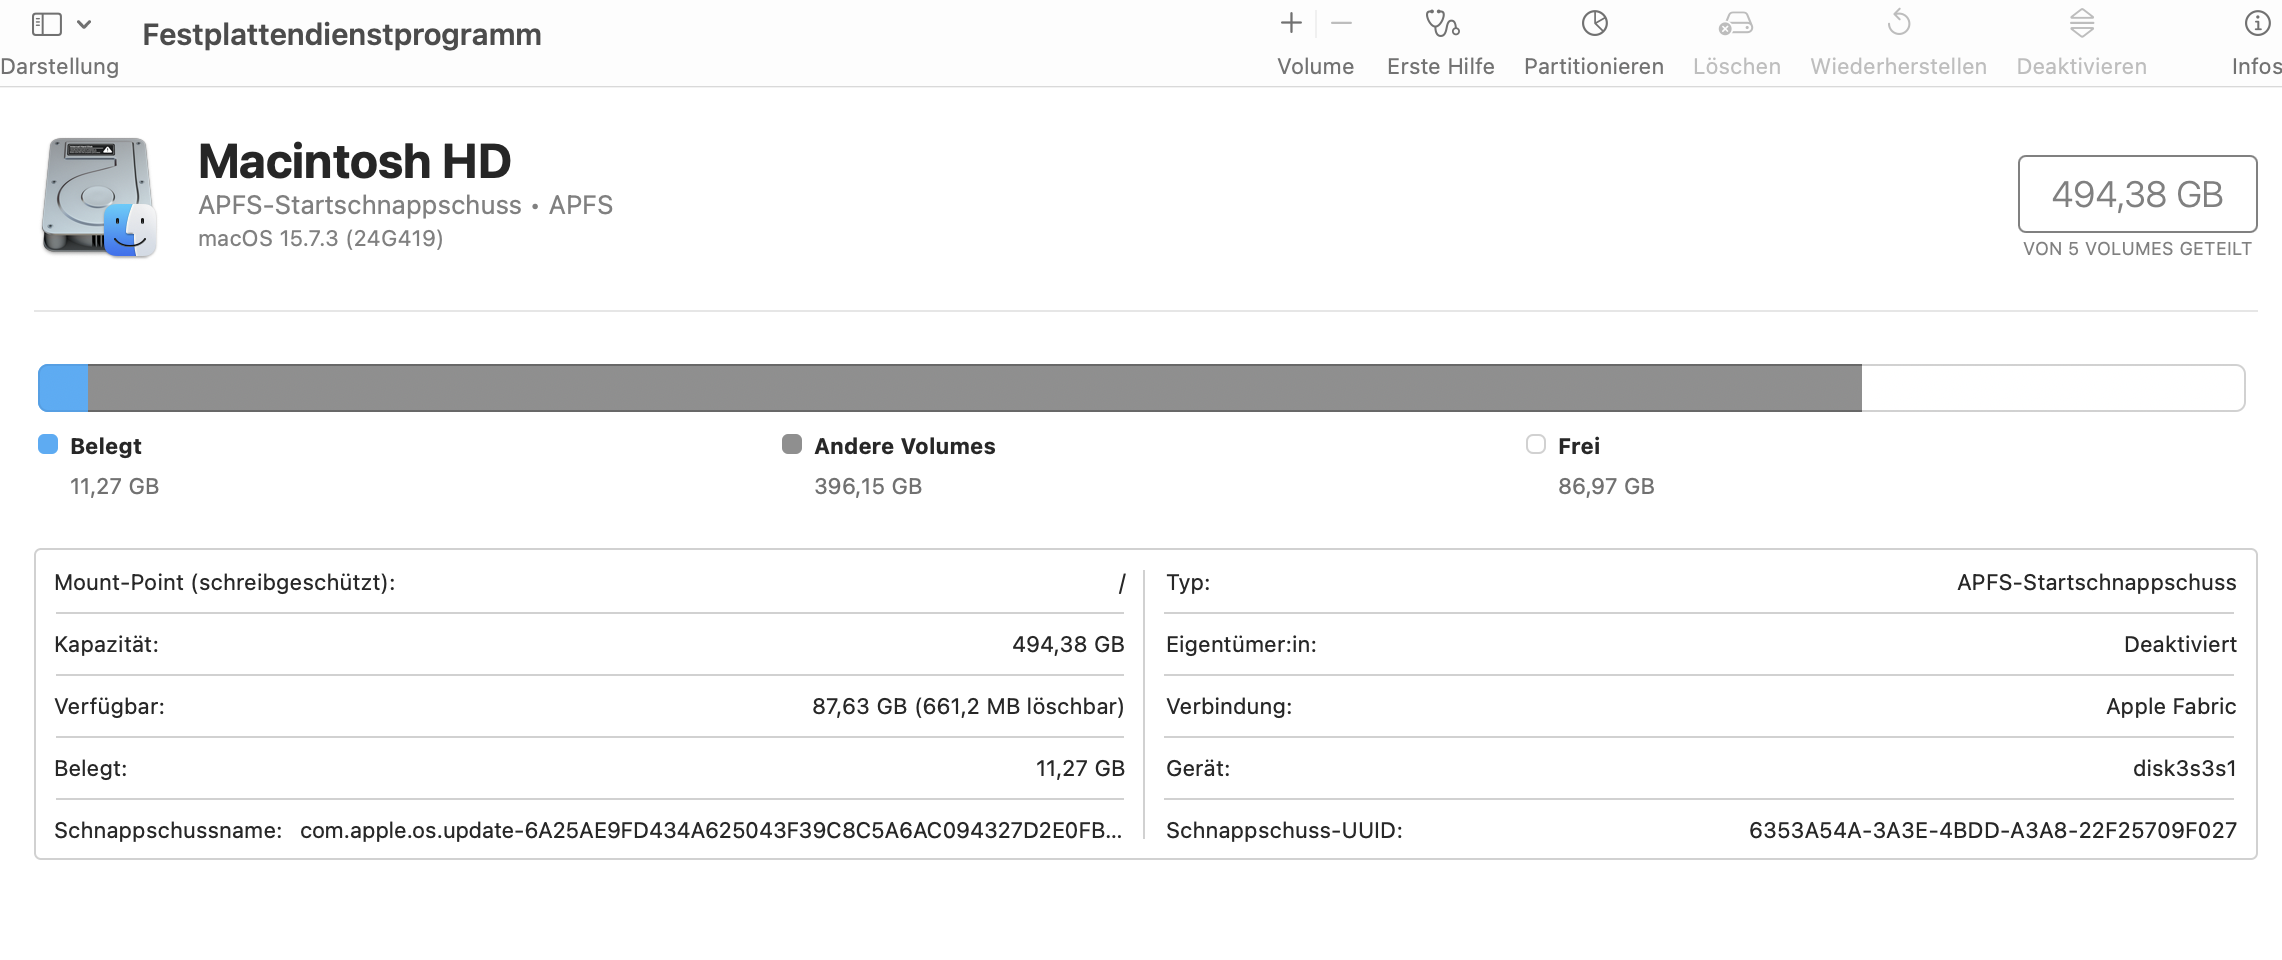Click the white Frei legend swatch
Image resolution: width=2282 pixels, height=960 pixels.
(1536, 445)
